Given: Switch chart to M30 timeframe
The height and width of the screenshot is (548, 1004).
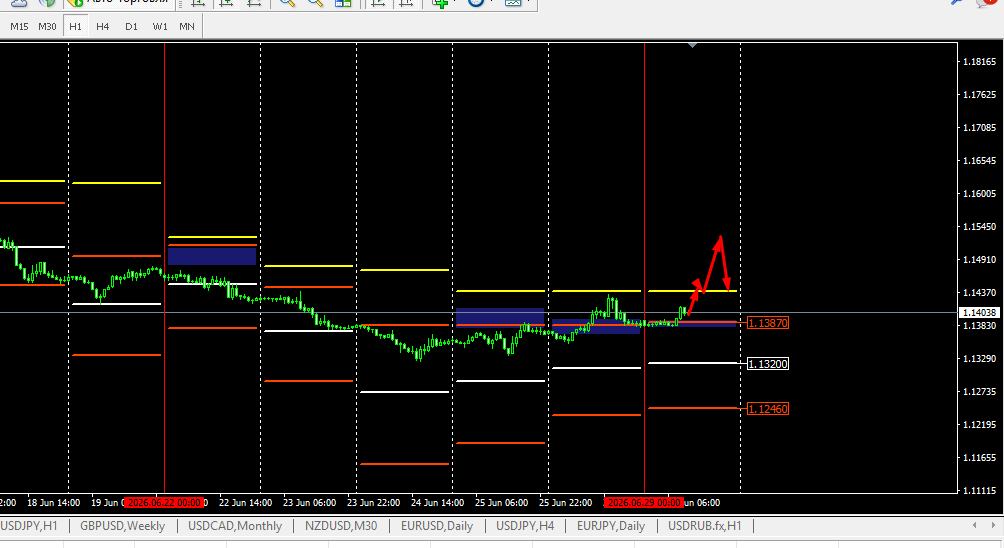Looking at the screenshot, I should point(47,27).
